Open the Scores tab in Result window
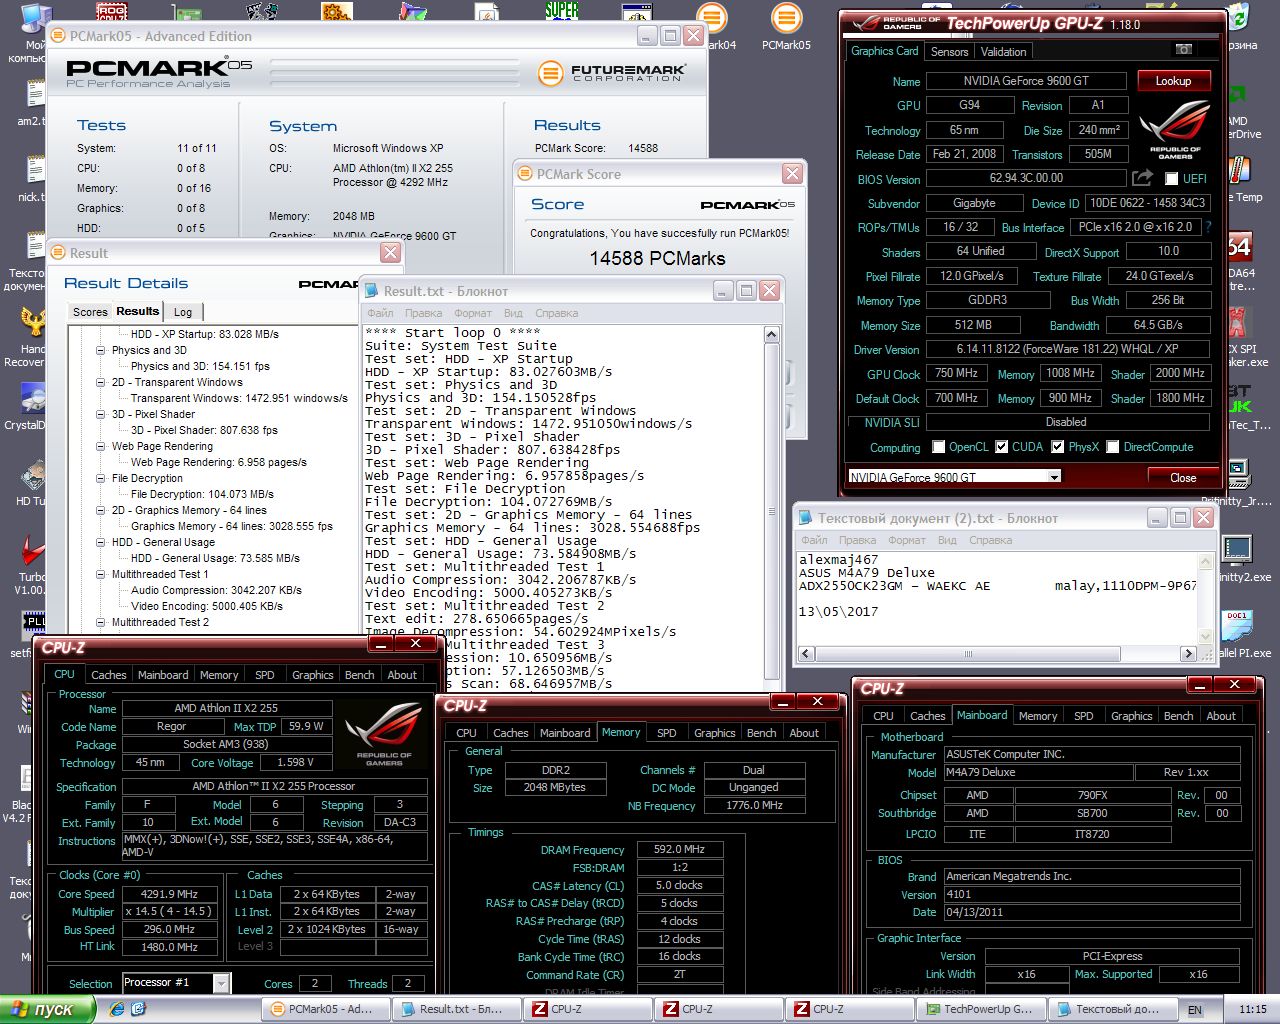Viewport: 1280px width, 1024px height. [x=90, y=312]
